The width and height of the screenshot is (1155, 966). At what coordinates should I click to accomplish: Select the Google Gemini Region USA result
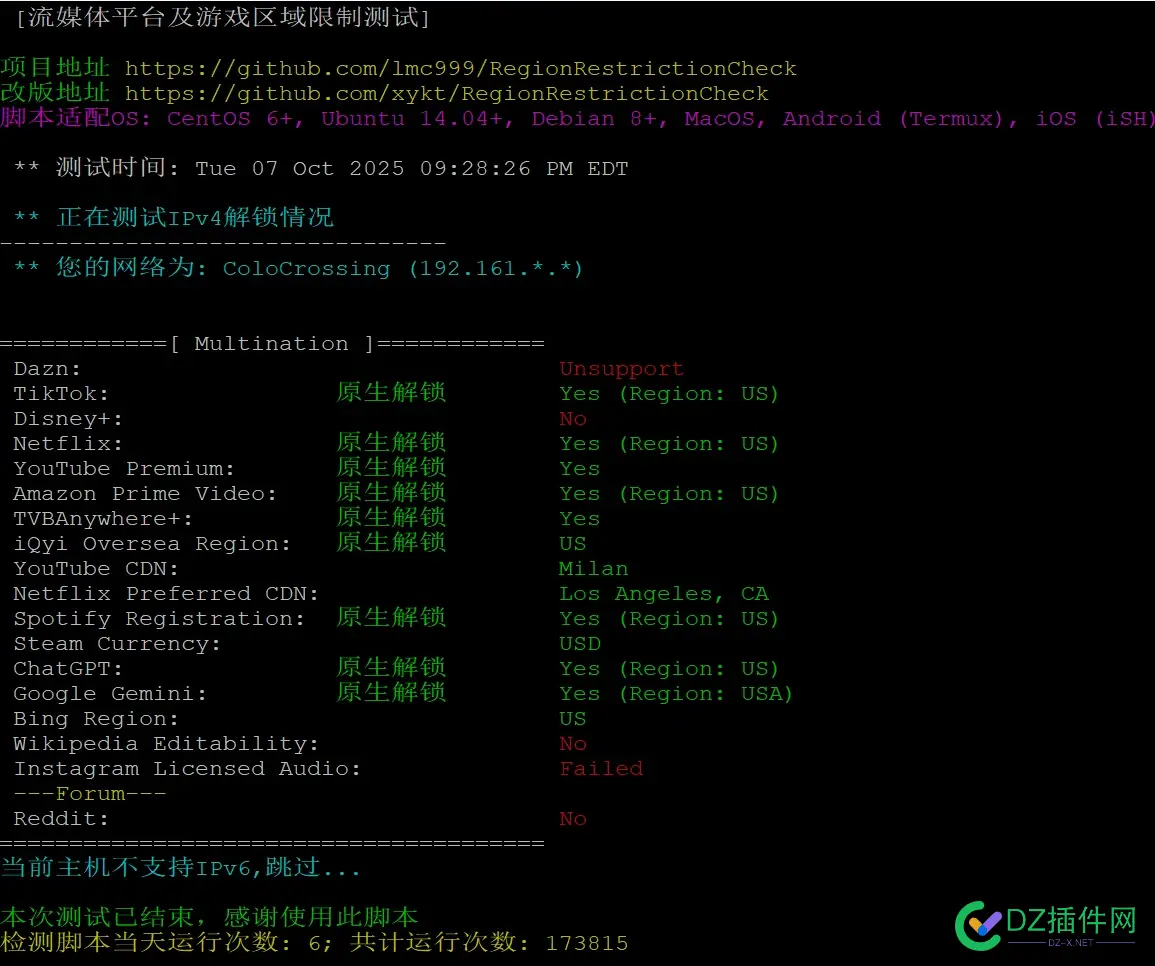pos(675,694)
